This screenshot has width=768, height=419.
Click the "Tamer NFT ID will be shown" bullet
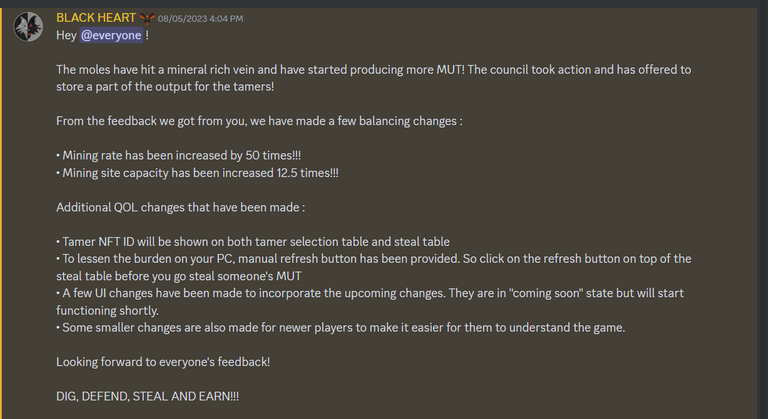pyautogui.click(x=253, y=242)
